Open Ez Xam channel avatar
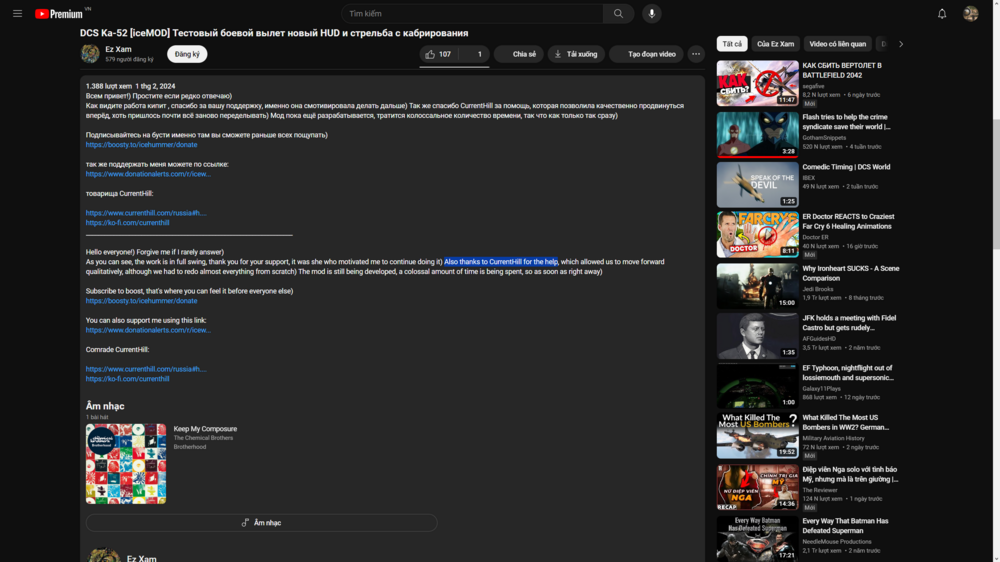 90,54
